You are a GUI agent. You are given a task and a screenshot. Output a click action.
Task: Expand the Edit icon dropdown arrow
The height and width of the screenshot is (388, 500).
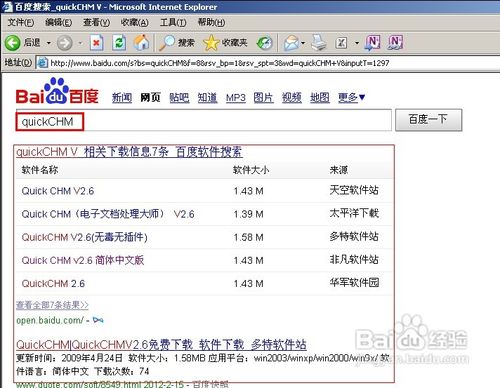(357, 43)
